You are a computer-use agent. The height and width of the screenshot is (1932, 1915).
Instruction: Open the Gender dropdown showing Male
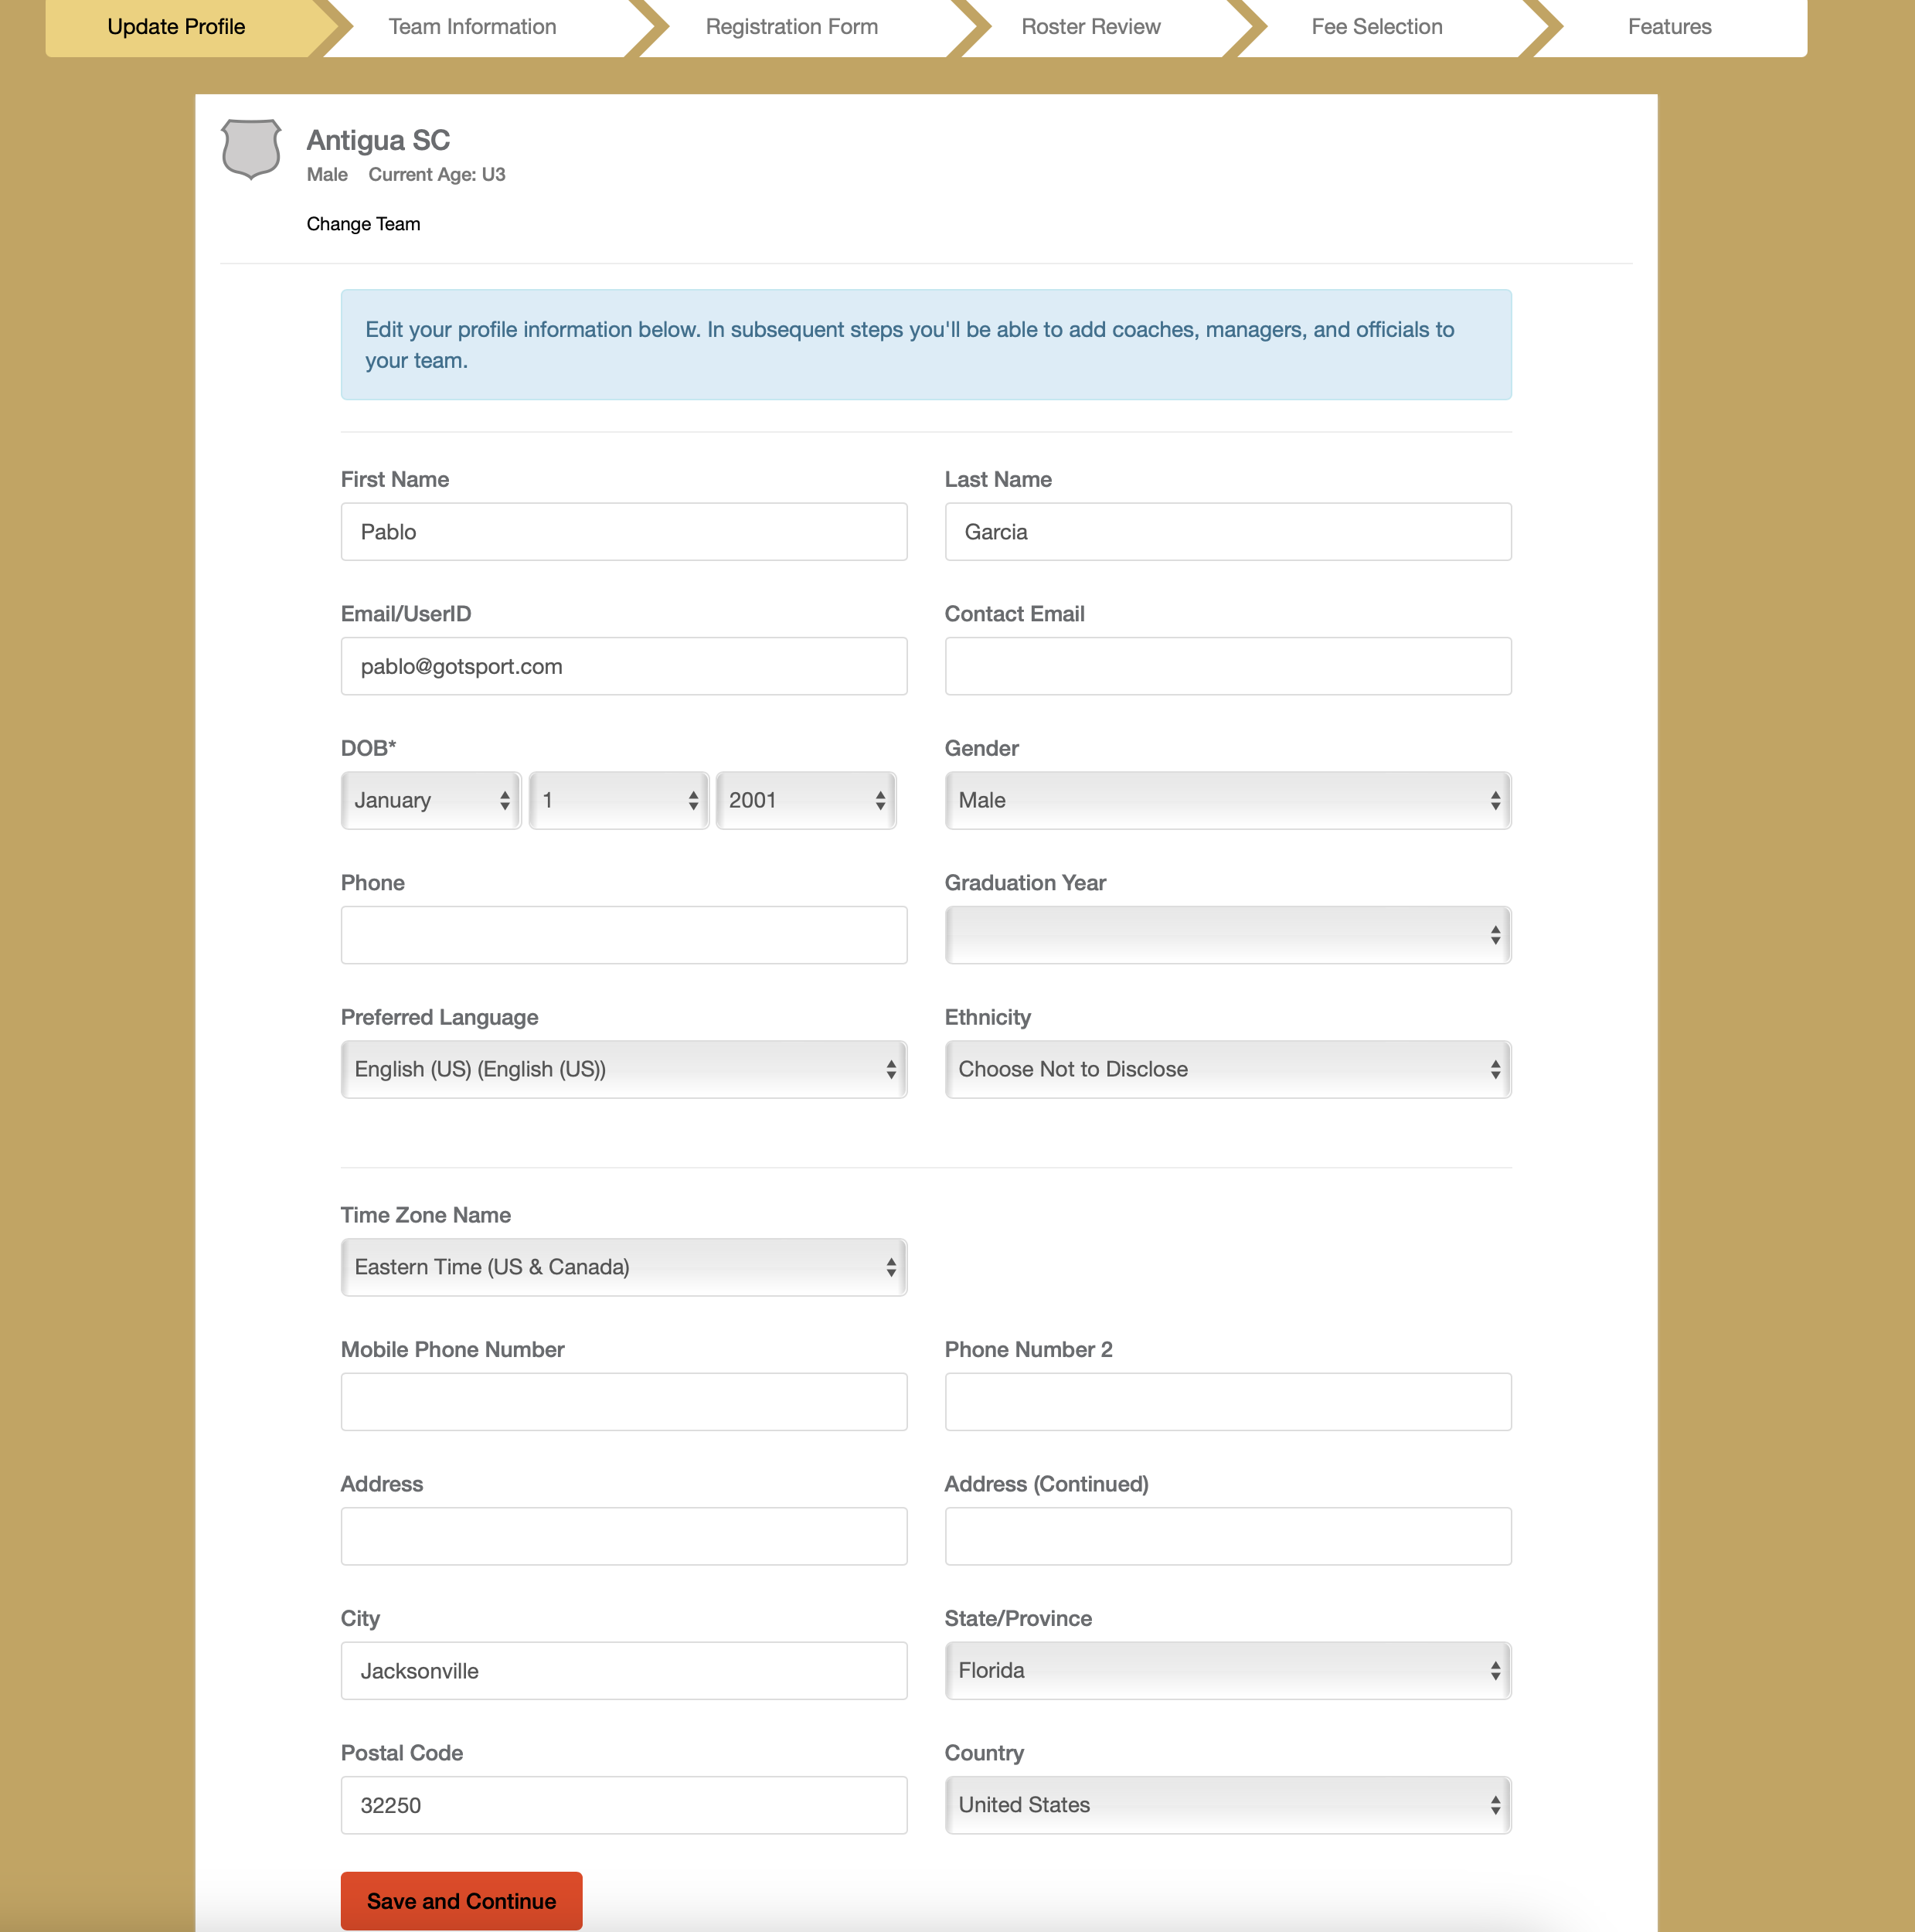[1227, 800]
